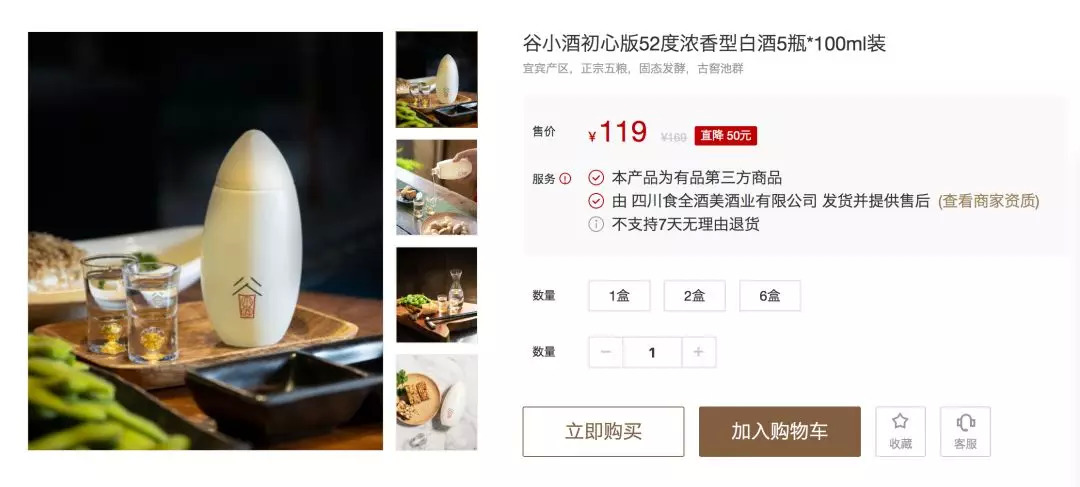Click the quantity number input field
The image size is (1080, 487).
pos(652,352)
